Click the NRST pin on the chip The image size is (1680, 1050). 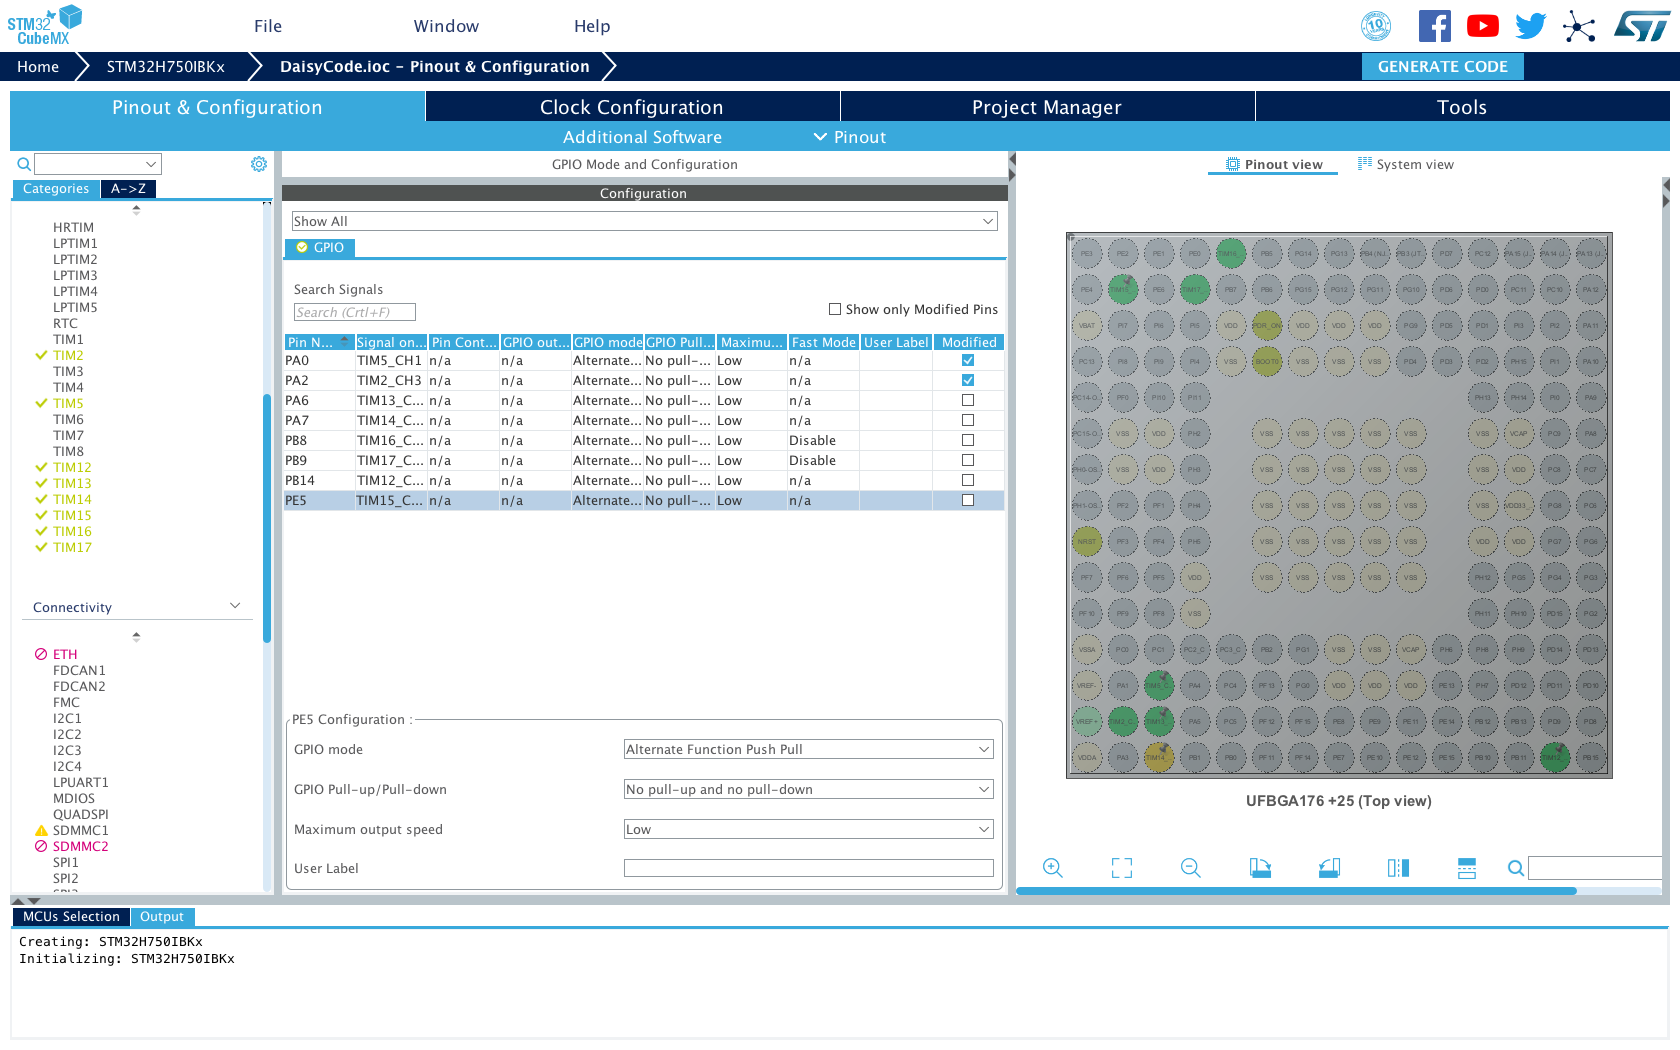coord(1086,541)
